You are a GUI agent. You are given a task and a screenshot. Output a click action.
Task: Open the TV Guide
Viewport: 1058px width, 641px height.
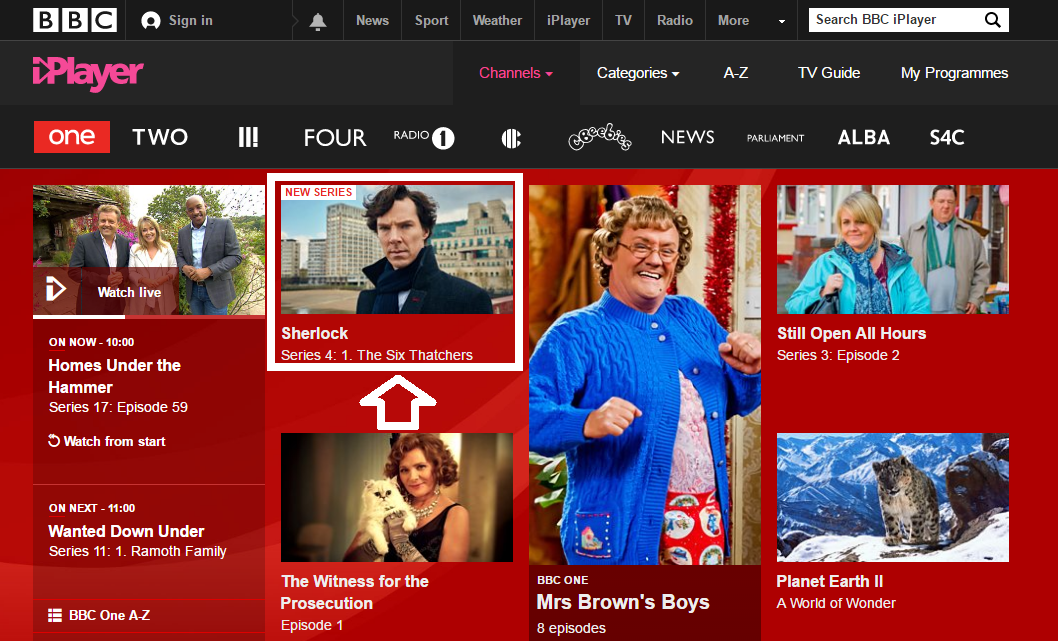tap(829, 73)
